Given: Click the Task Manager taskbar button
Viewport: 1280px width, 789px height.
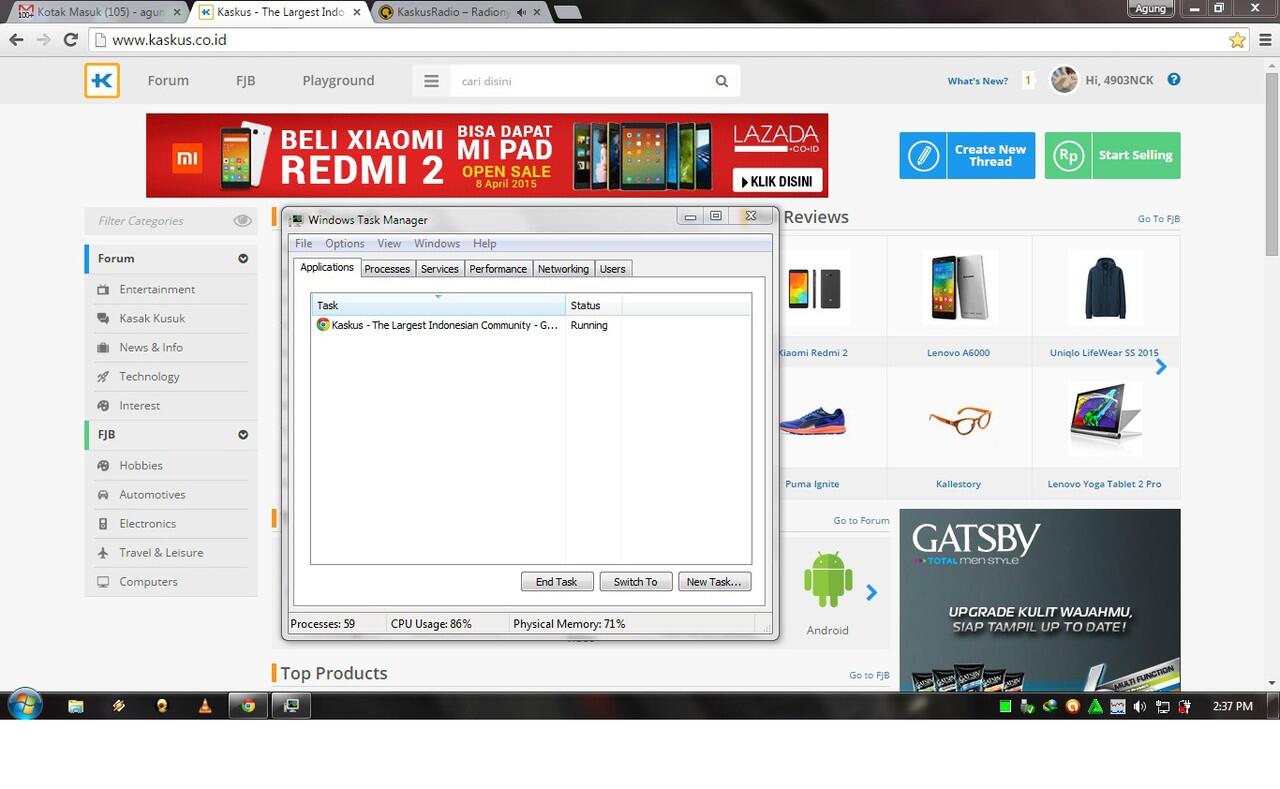Looking at the screenshot, I should (292, 705).
